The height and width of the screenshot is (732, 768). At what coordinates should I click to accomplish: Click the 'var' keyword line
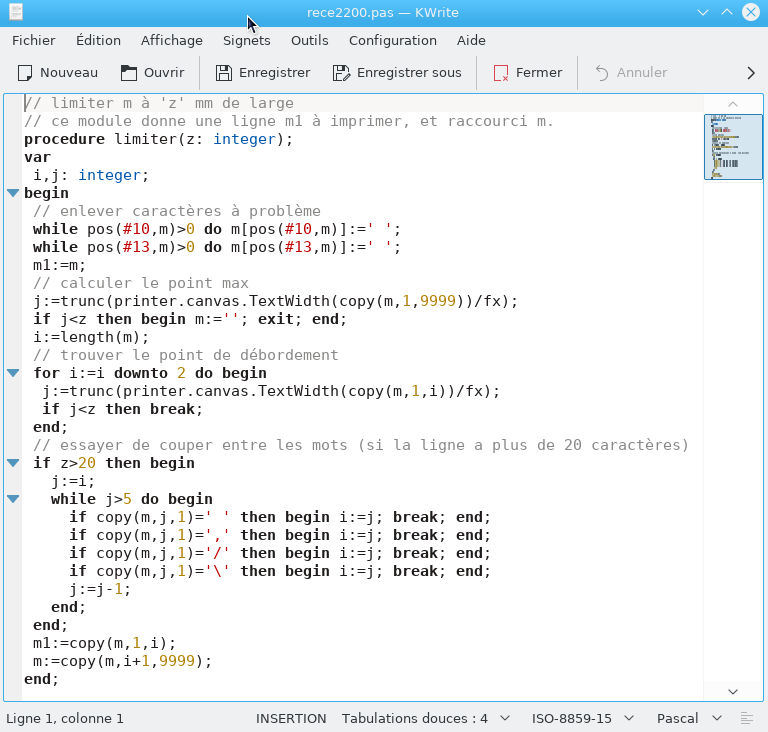pos(37,157)
